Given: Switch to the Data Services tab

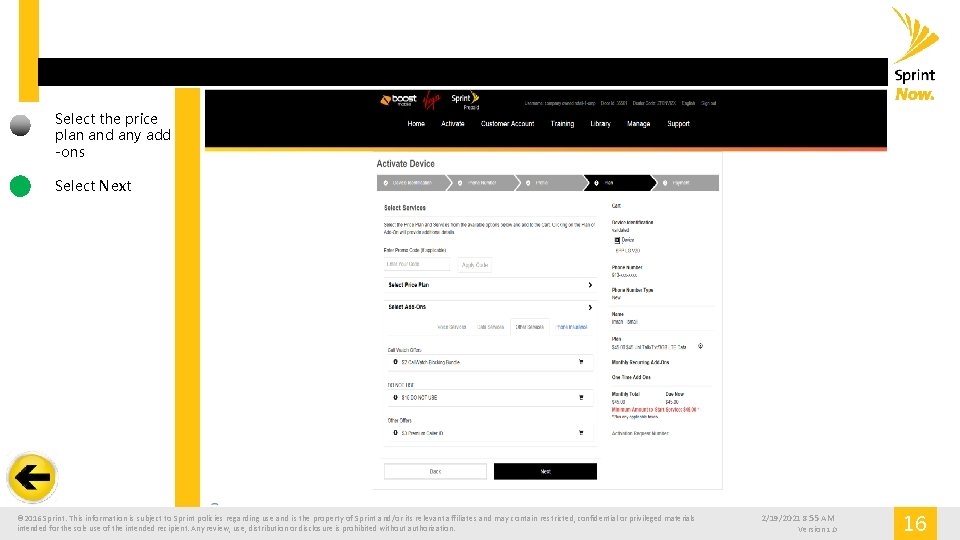Looking at the screenshot, I should point(490,327).
